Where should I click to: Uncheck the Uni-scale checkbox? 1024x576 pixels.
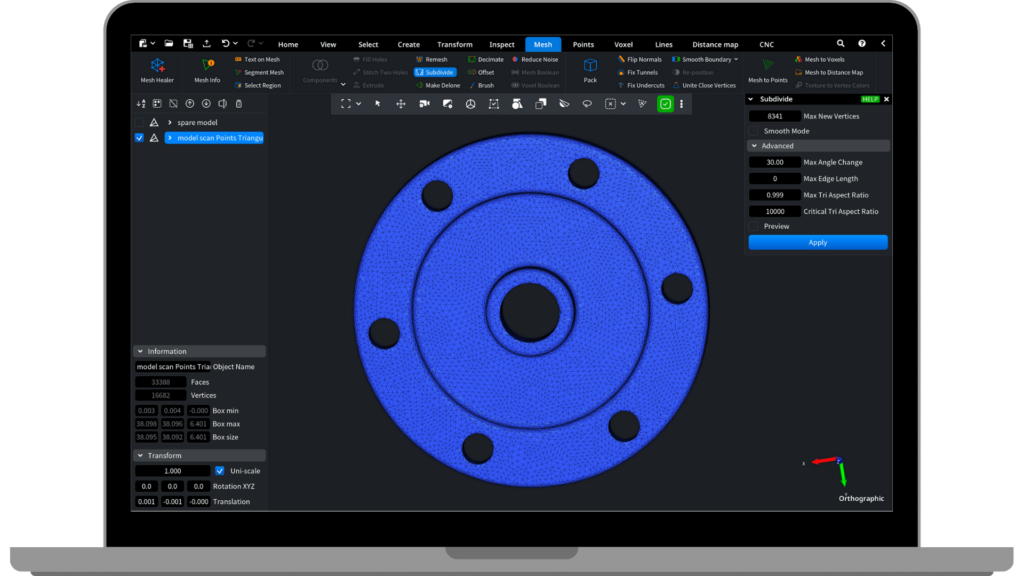click(x=220, y=471)
